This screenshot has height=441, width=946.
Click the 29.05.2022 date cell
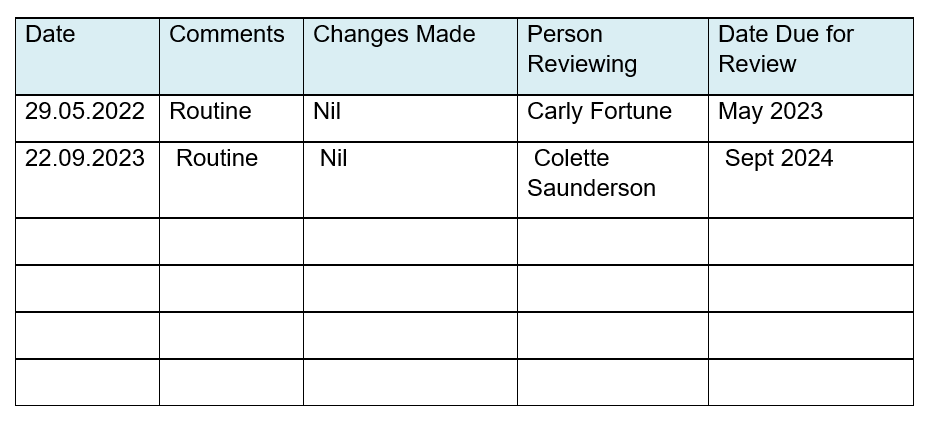click(x=87, y=118)
